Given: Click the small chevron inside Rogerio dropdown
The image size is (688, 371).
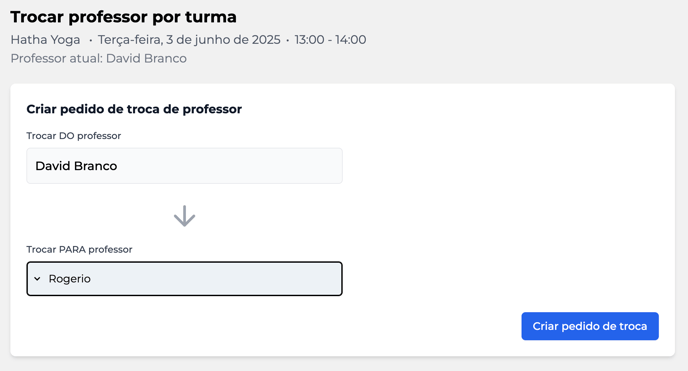Looking at the screenshot, I should [x=37, y=279].
